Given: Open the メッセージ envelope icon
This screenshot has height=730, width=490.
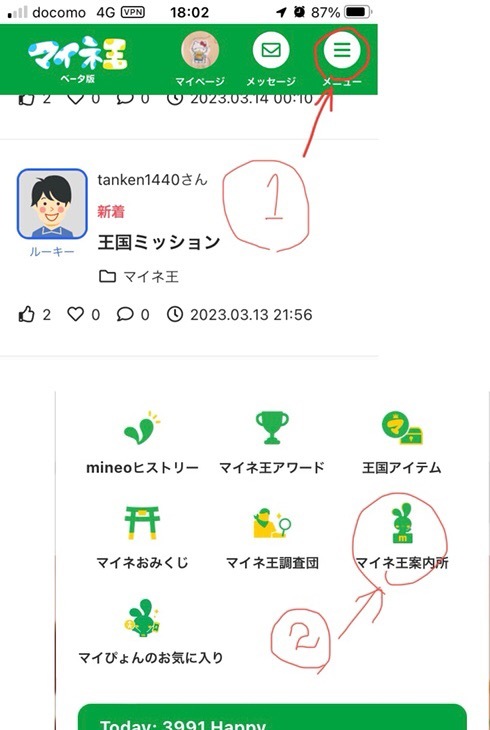Looking at the screenshot, I should coord(271,50).
